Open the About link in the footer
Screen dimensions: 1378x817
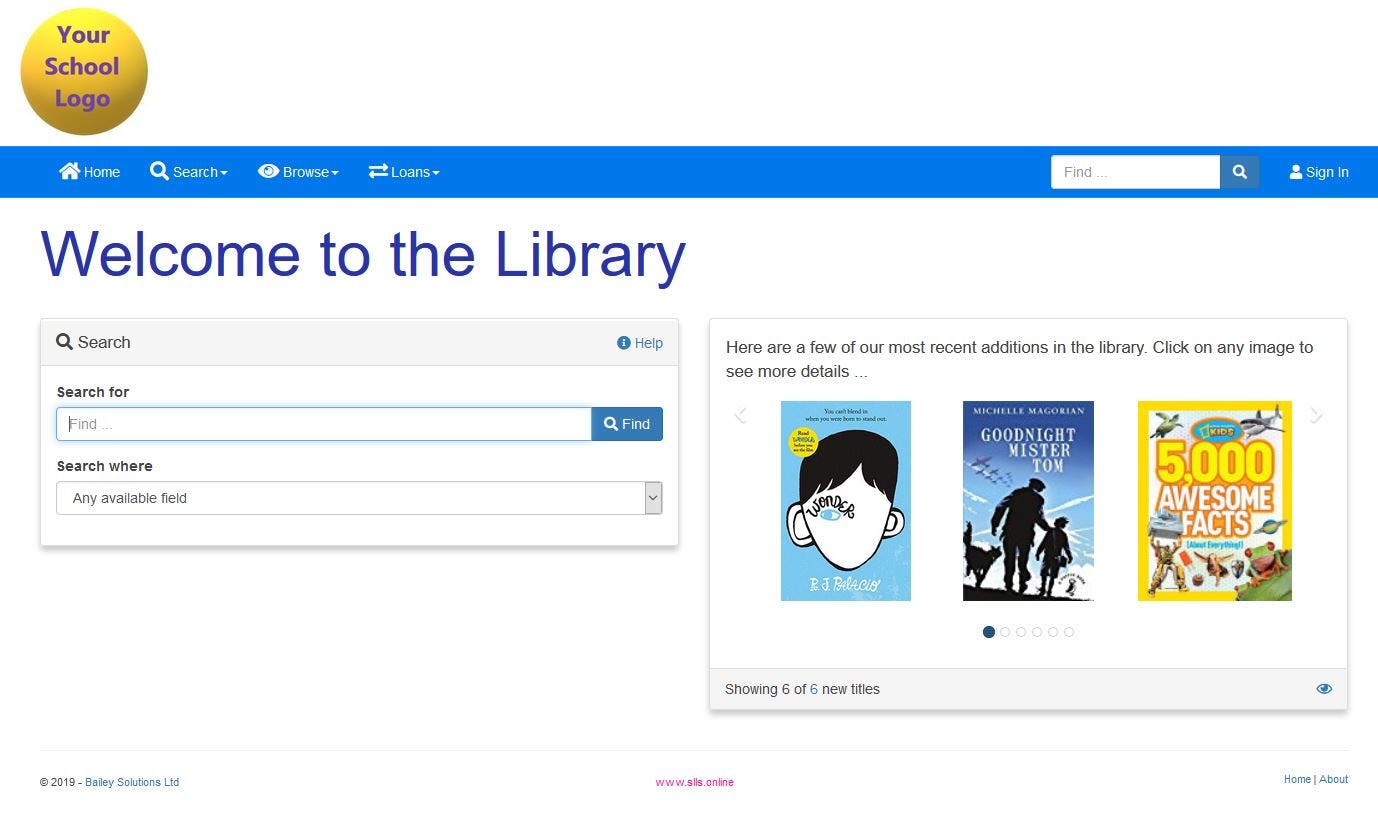click(1333, 779)
